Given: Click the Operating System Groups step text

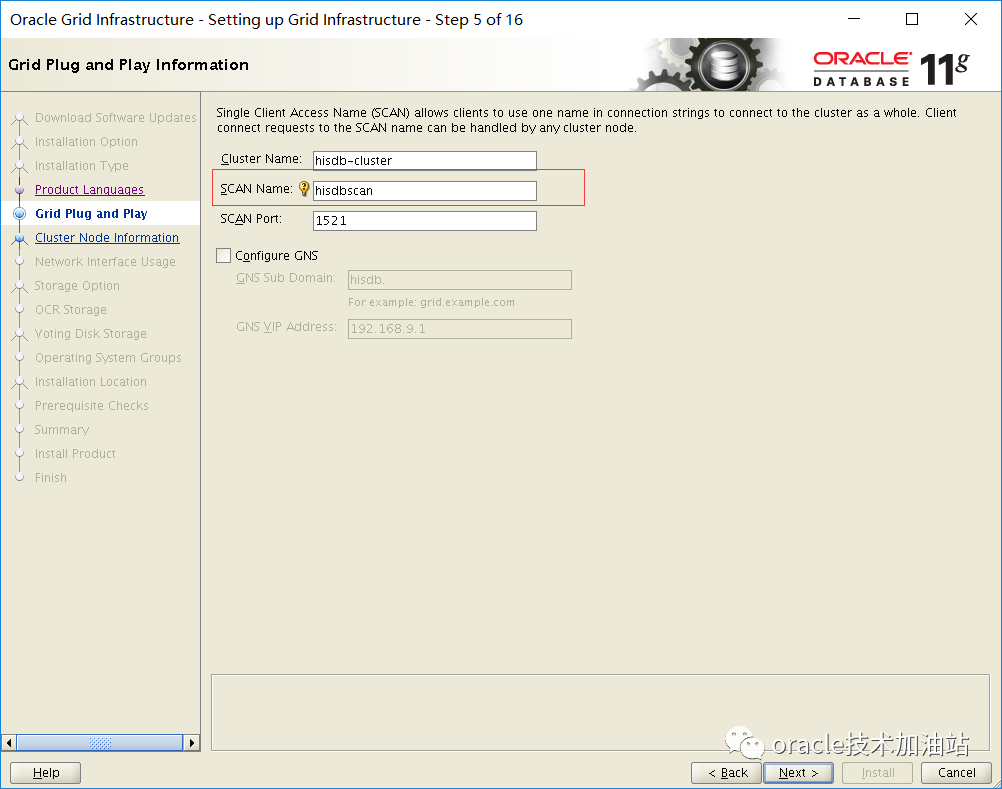Looking at the screenshot, I should click(x=109, y=358).
